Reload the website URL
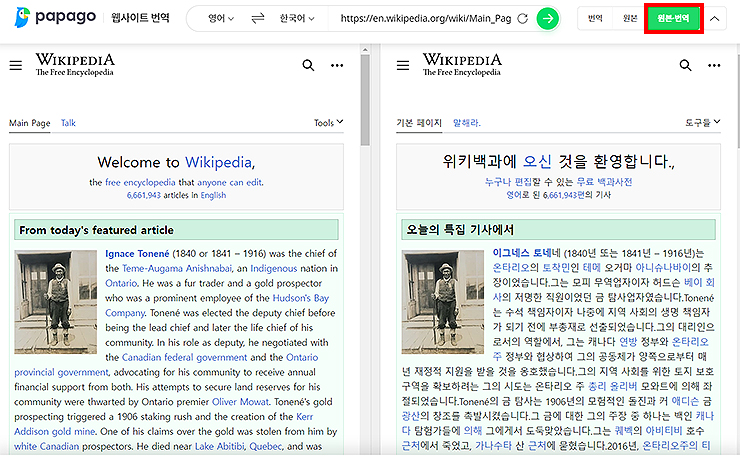Screen dimensions: 740x466 tap(522, 18)
